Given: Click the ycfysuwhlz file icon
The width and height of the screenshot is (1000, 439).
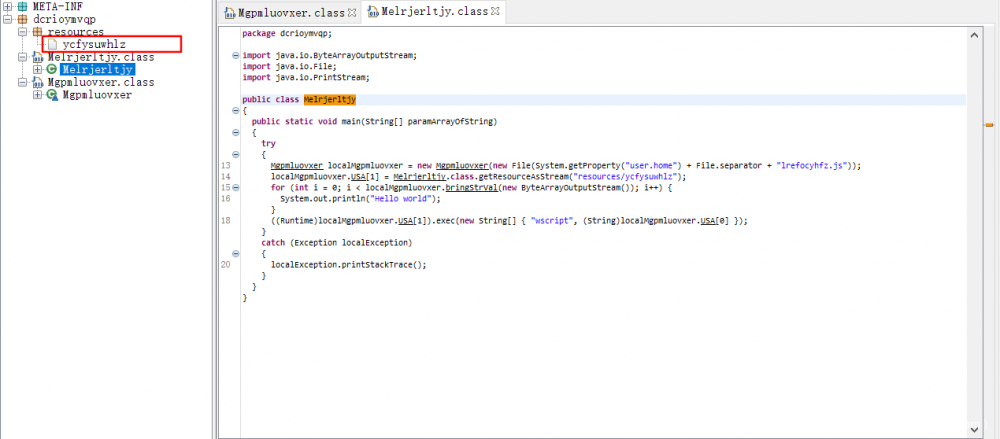Looking at the screenshot, I should click(52, 45).
